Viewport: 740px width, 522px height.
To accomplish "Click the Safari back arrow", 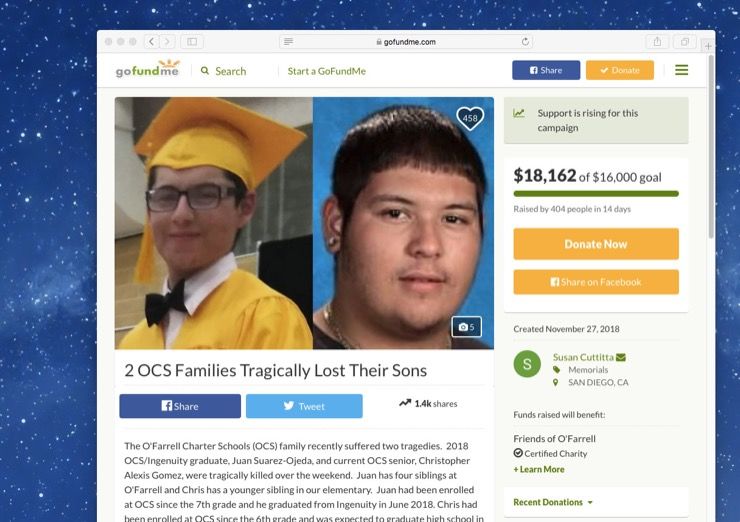I will pyautogui.click(x=151, y=42).
